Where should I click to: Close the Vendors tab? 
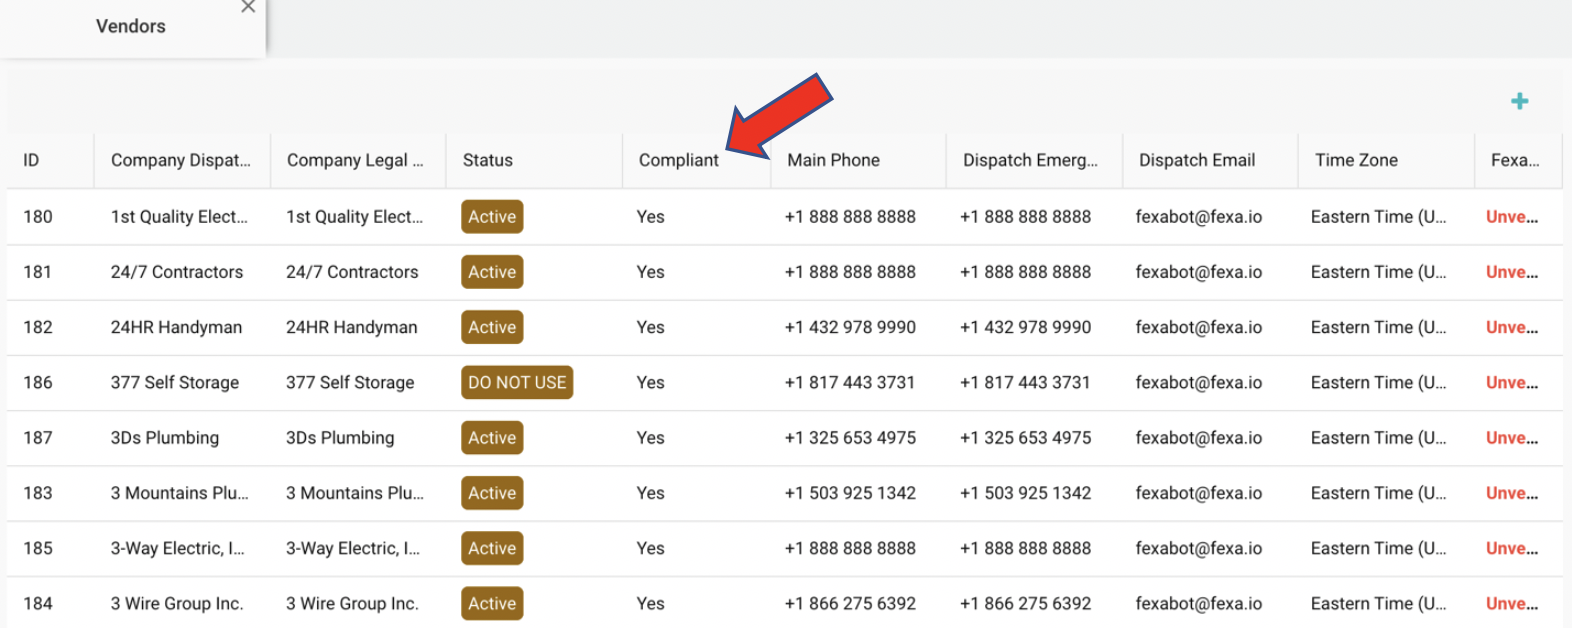click(x=248, y=7)
